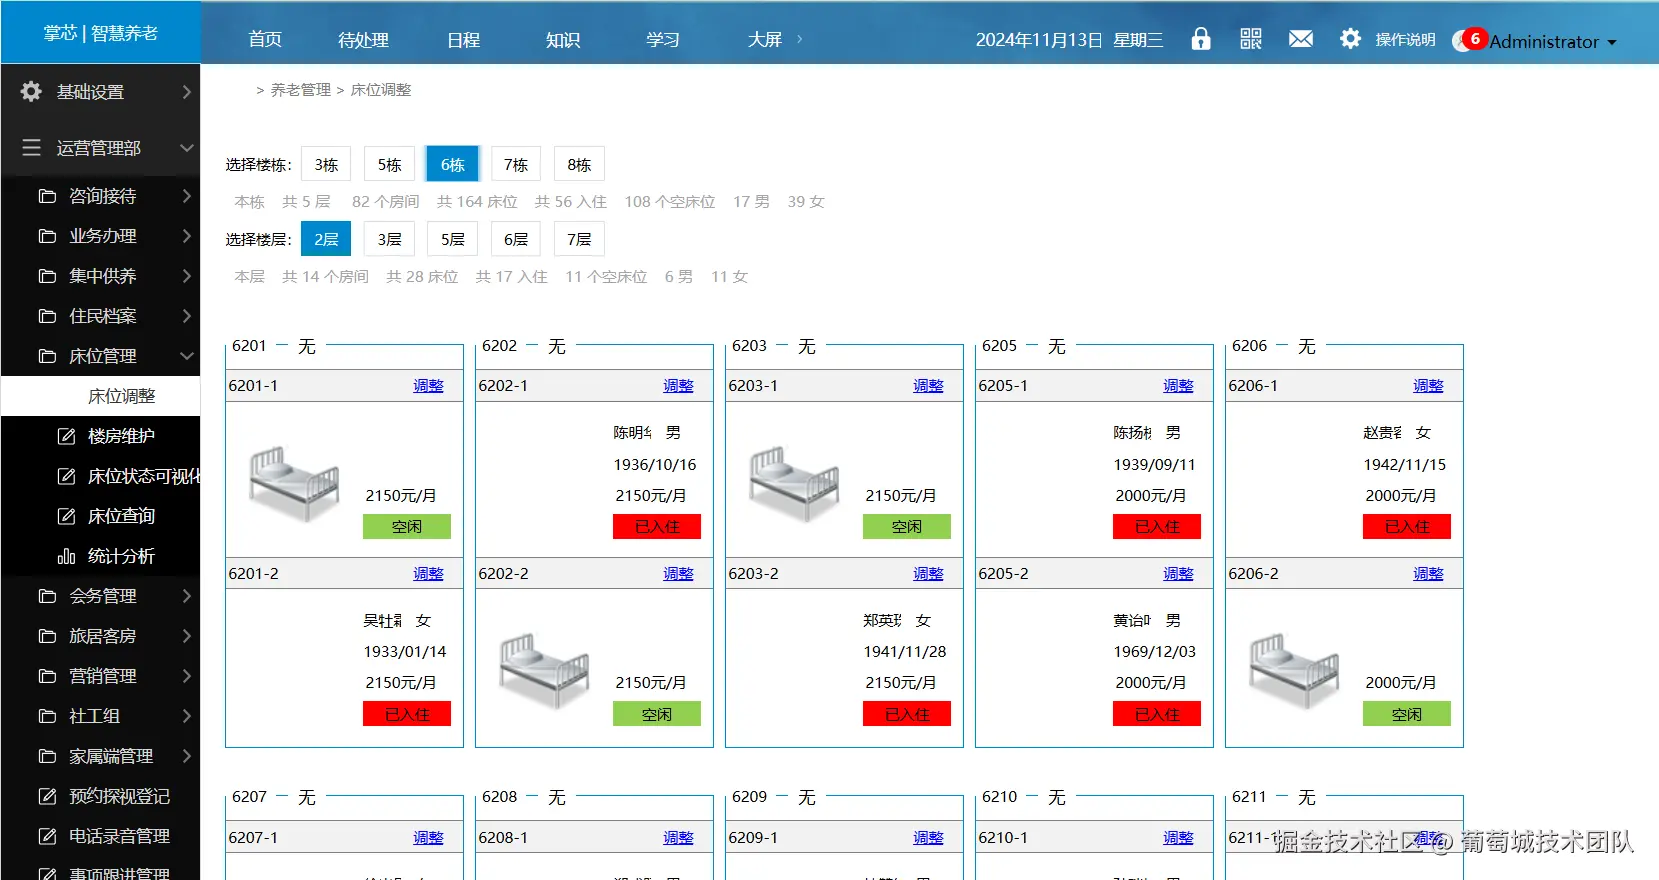Open the 大屏 top menu
This screenshot has width=1659, height=880.
click(x=765, y=39)
